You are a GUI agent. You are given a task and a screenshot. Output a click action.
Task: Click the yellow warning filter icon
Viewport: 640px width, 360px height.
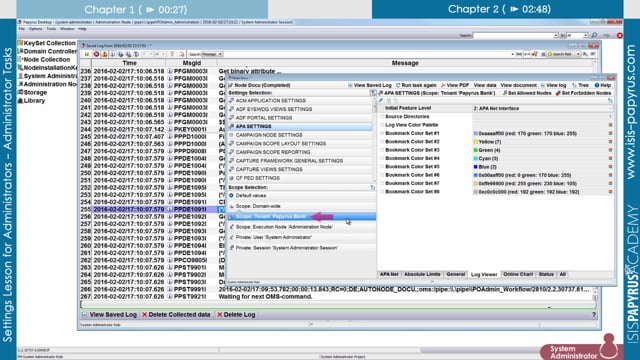104,54
